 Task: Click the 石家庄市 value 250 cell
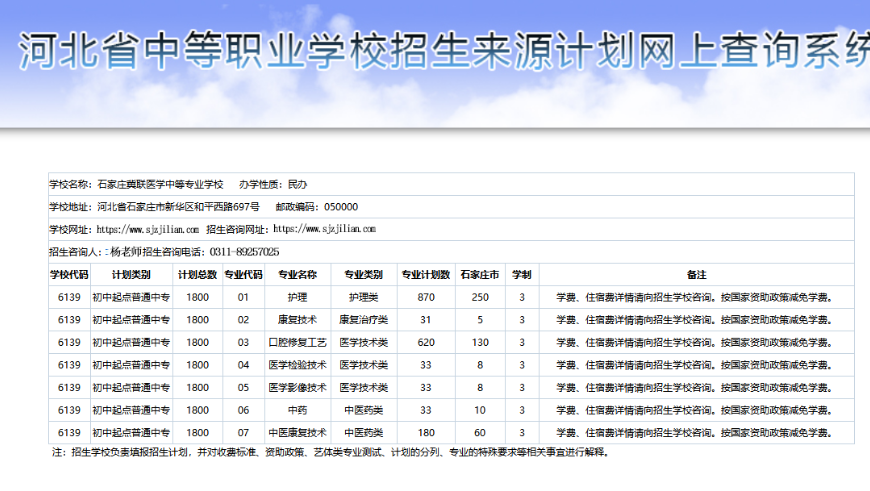480,297
